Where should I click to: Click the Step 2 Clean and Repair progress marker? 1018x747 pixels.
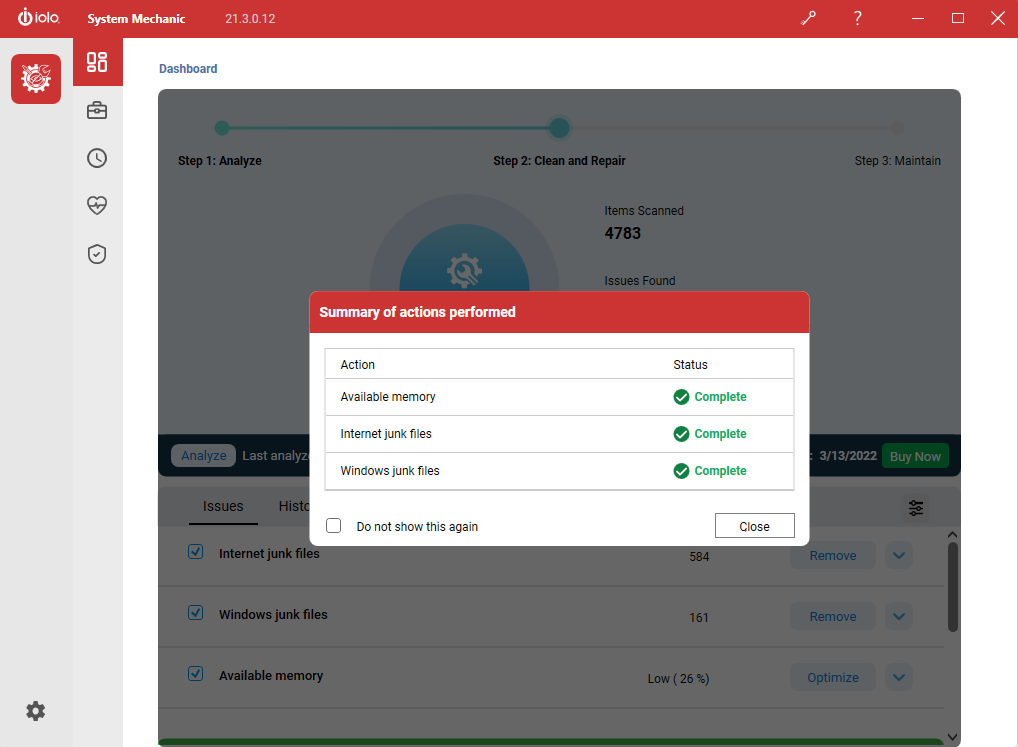(x=559, y=128)
